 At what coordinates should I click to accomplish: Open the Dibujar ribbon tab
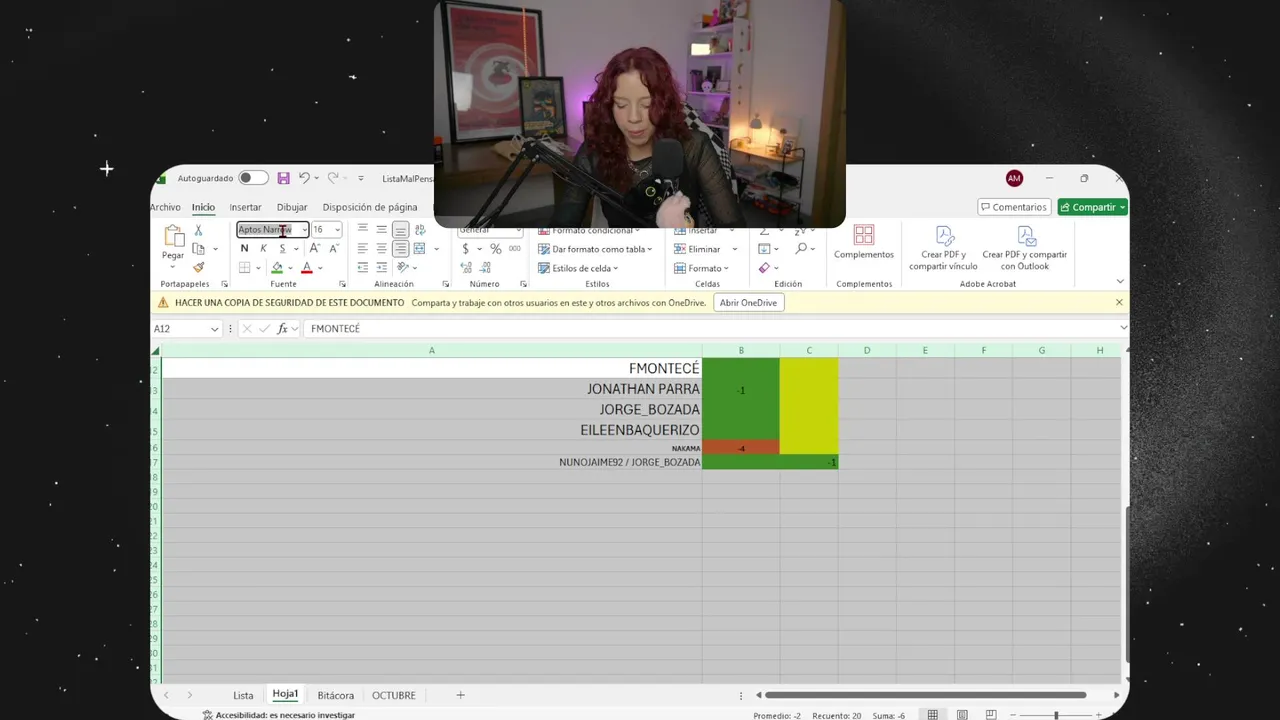[x=292, y=207]
